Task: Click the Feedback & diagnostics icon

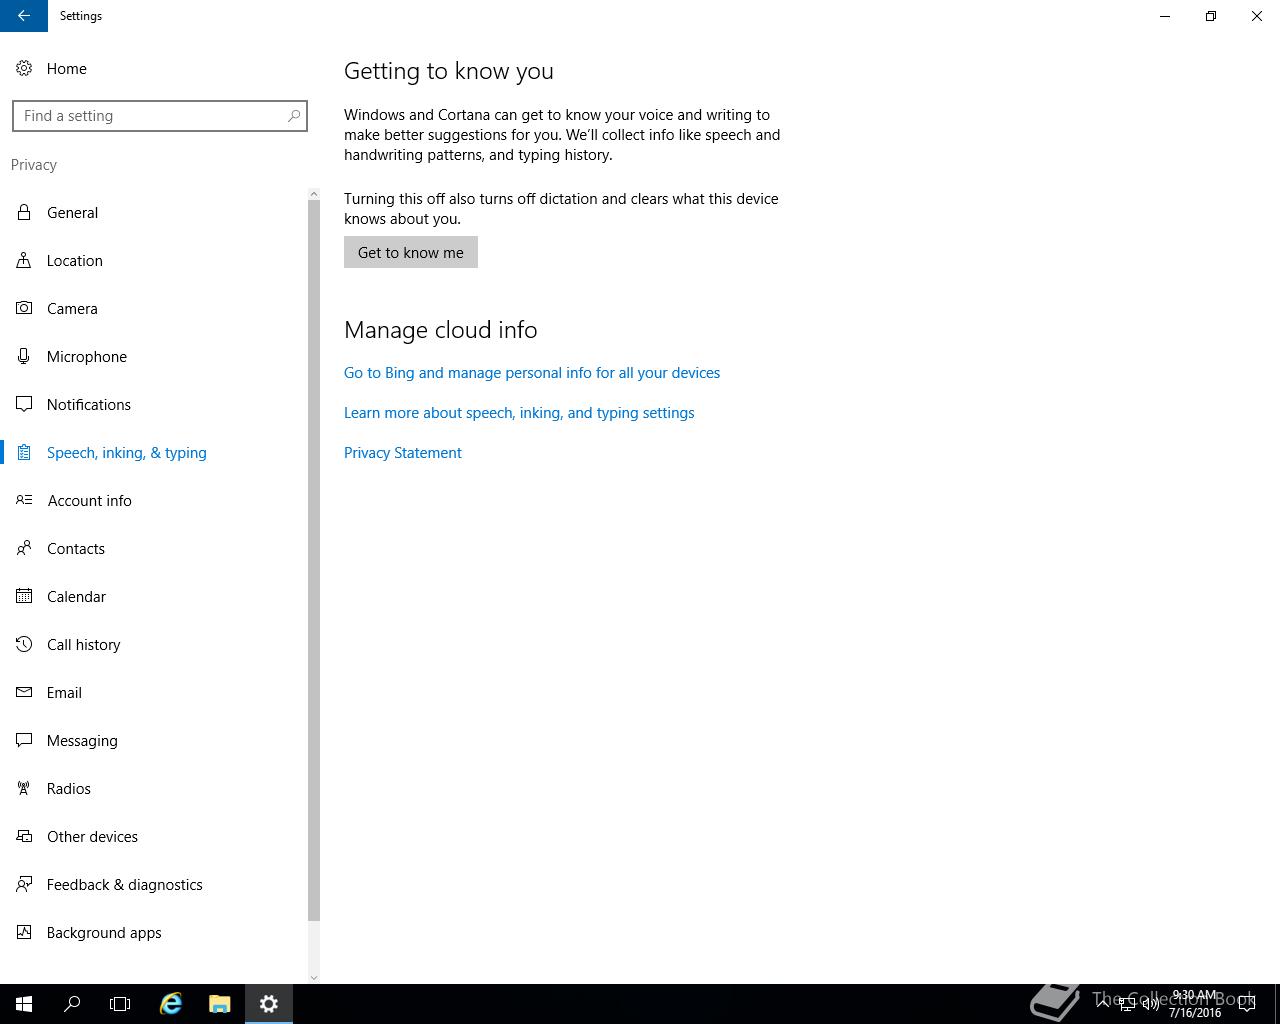Action: (24, 884)
